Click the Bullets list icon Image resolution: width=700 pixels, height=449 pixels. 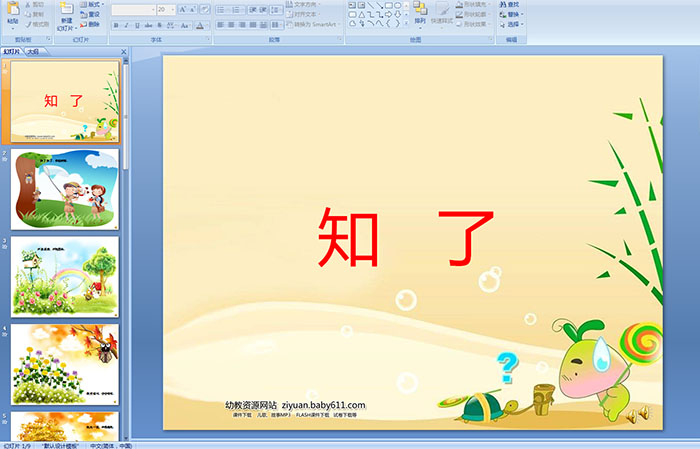(222, 9)
